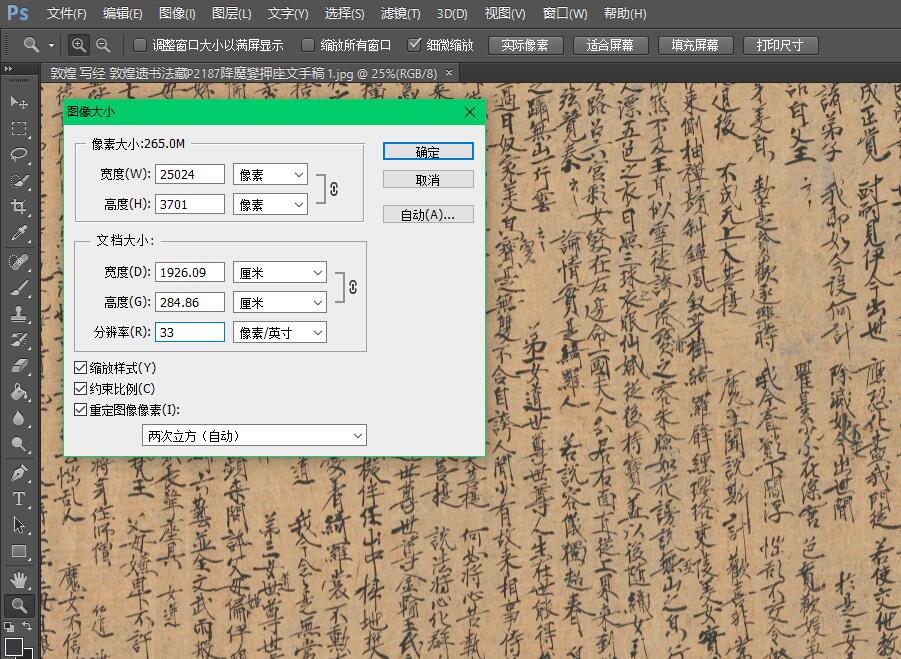Open the 文字(Y) menu
Image resolution: width=901 pixels, height=659 pixels.
288,13
